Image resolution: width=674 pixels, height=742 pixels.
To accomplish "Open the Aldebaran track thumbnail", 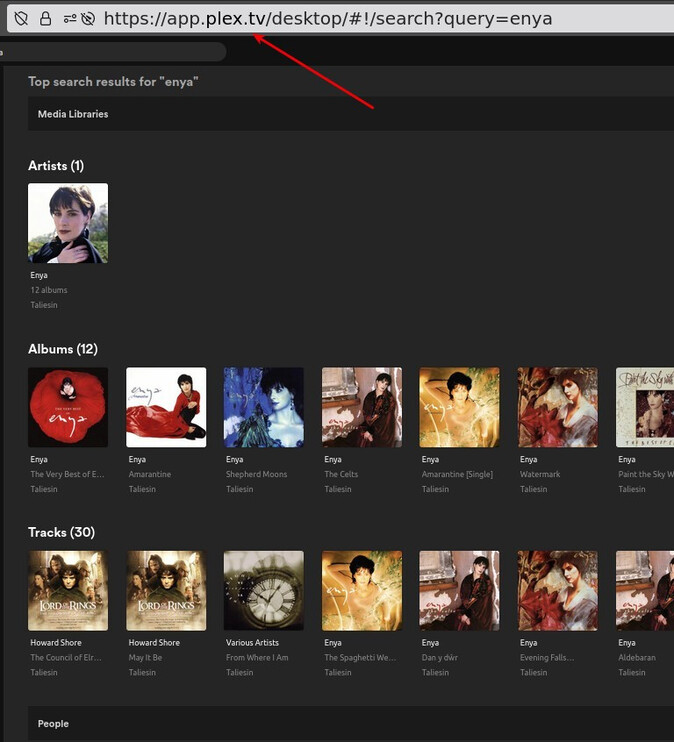I will 645,591.
